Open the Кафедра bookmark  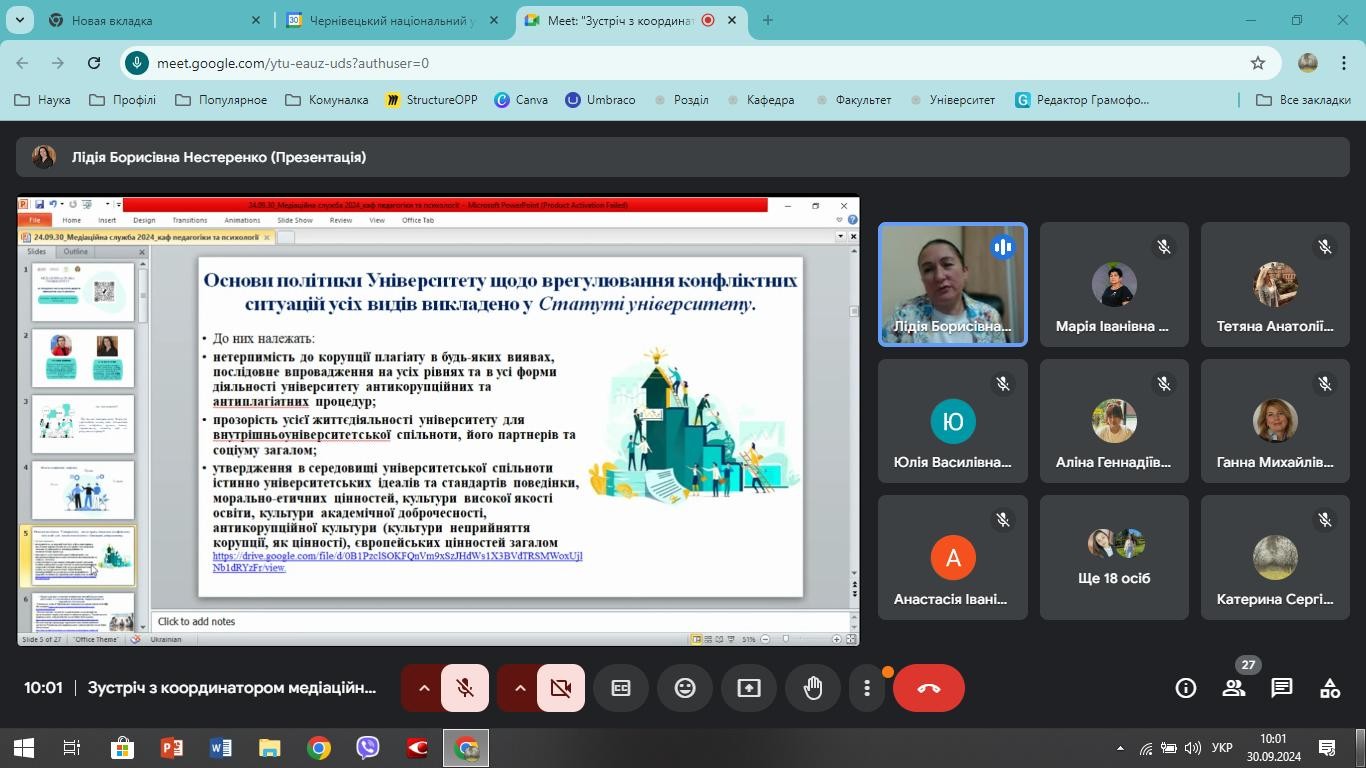tap(761, 100)
